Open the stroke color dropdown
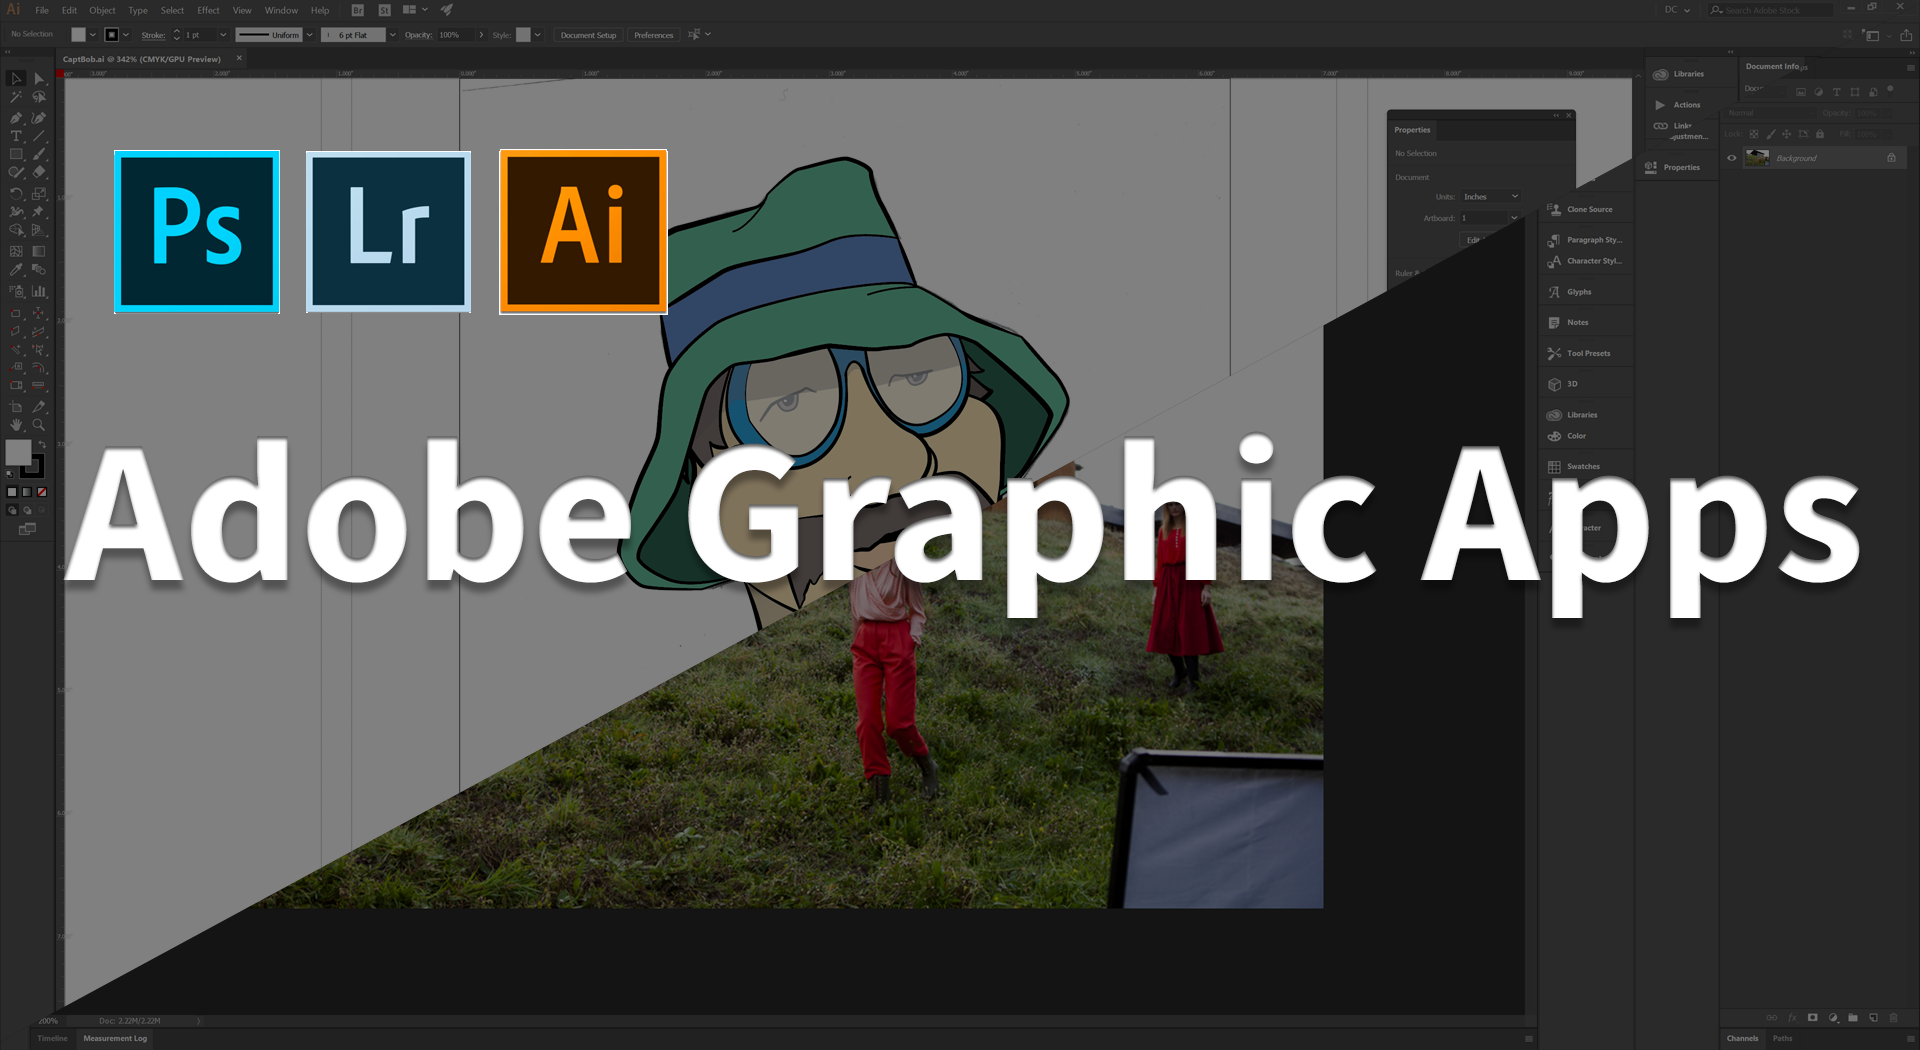The image size is (1920, 1050). pos(126,35)
